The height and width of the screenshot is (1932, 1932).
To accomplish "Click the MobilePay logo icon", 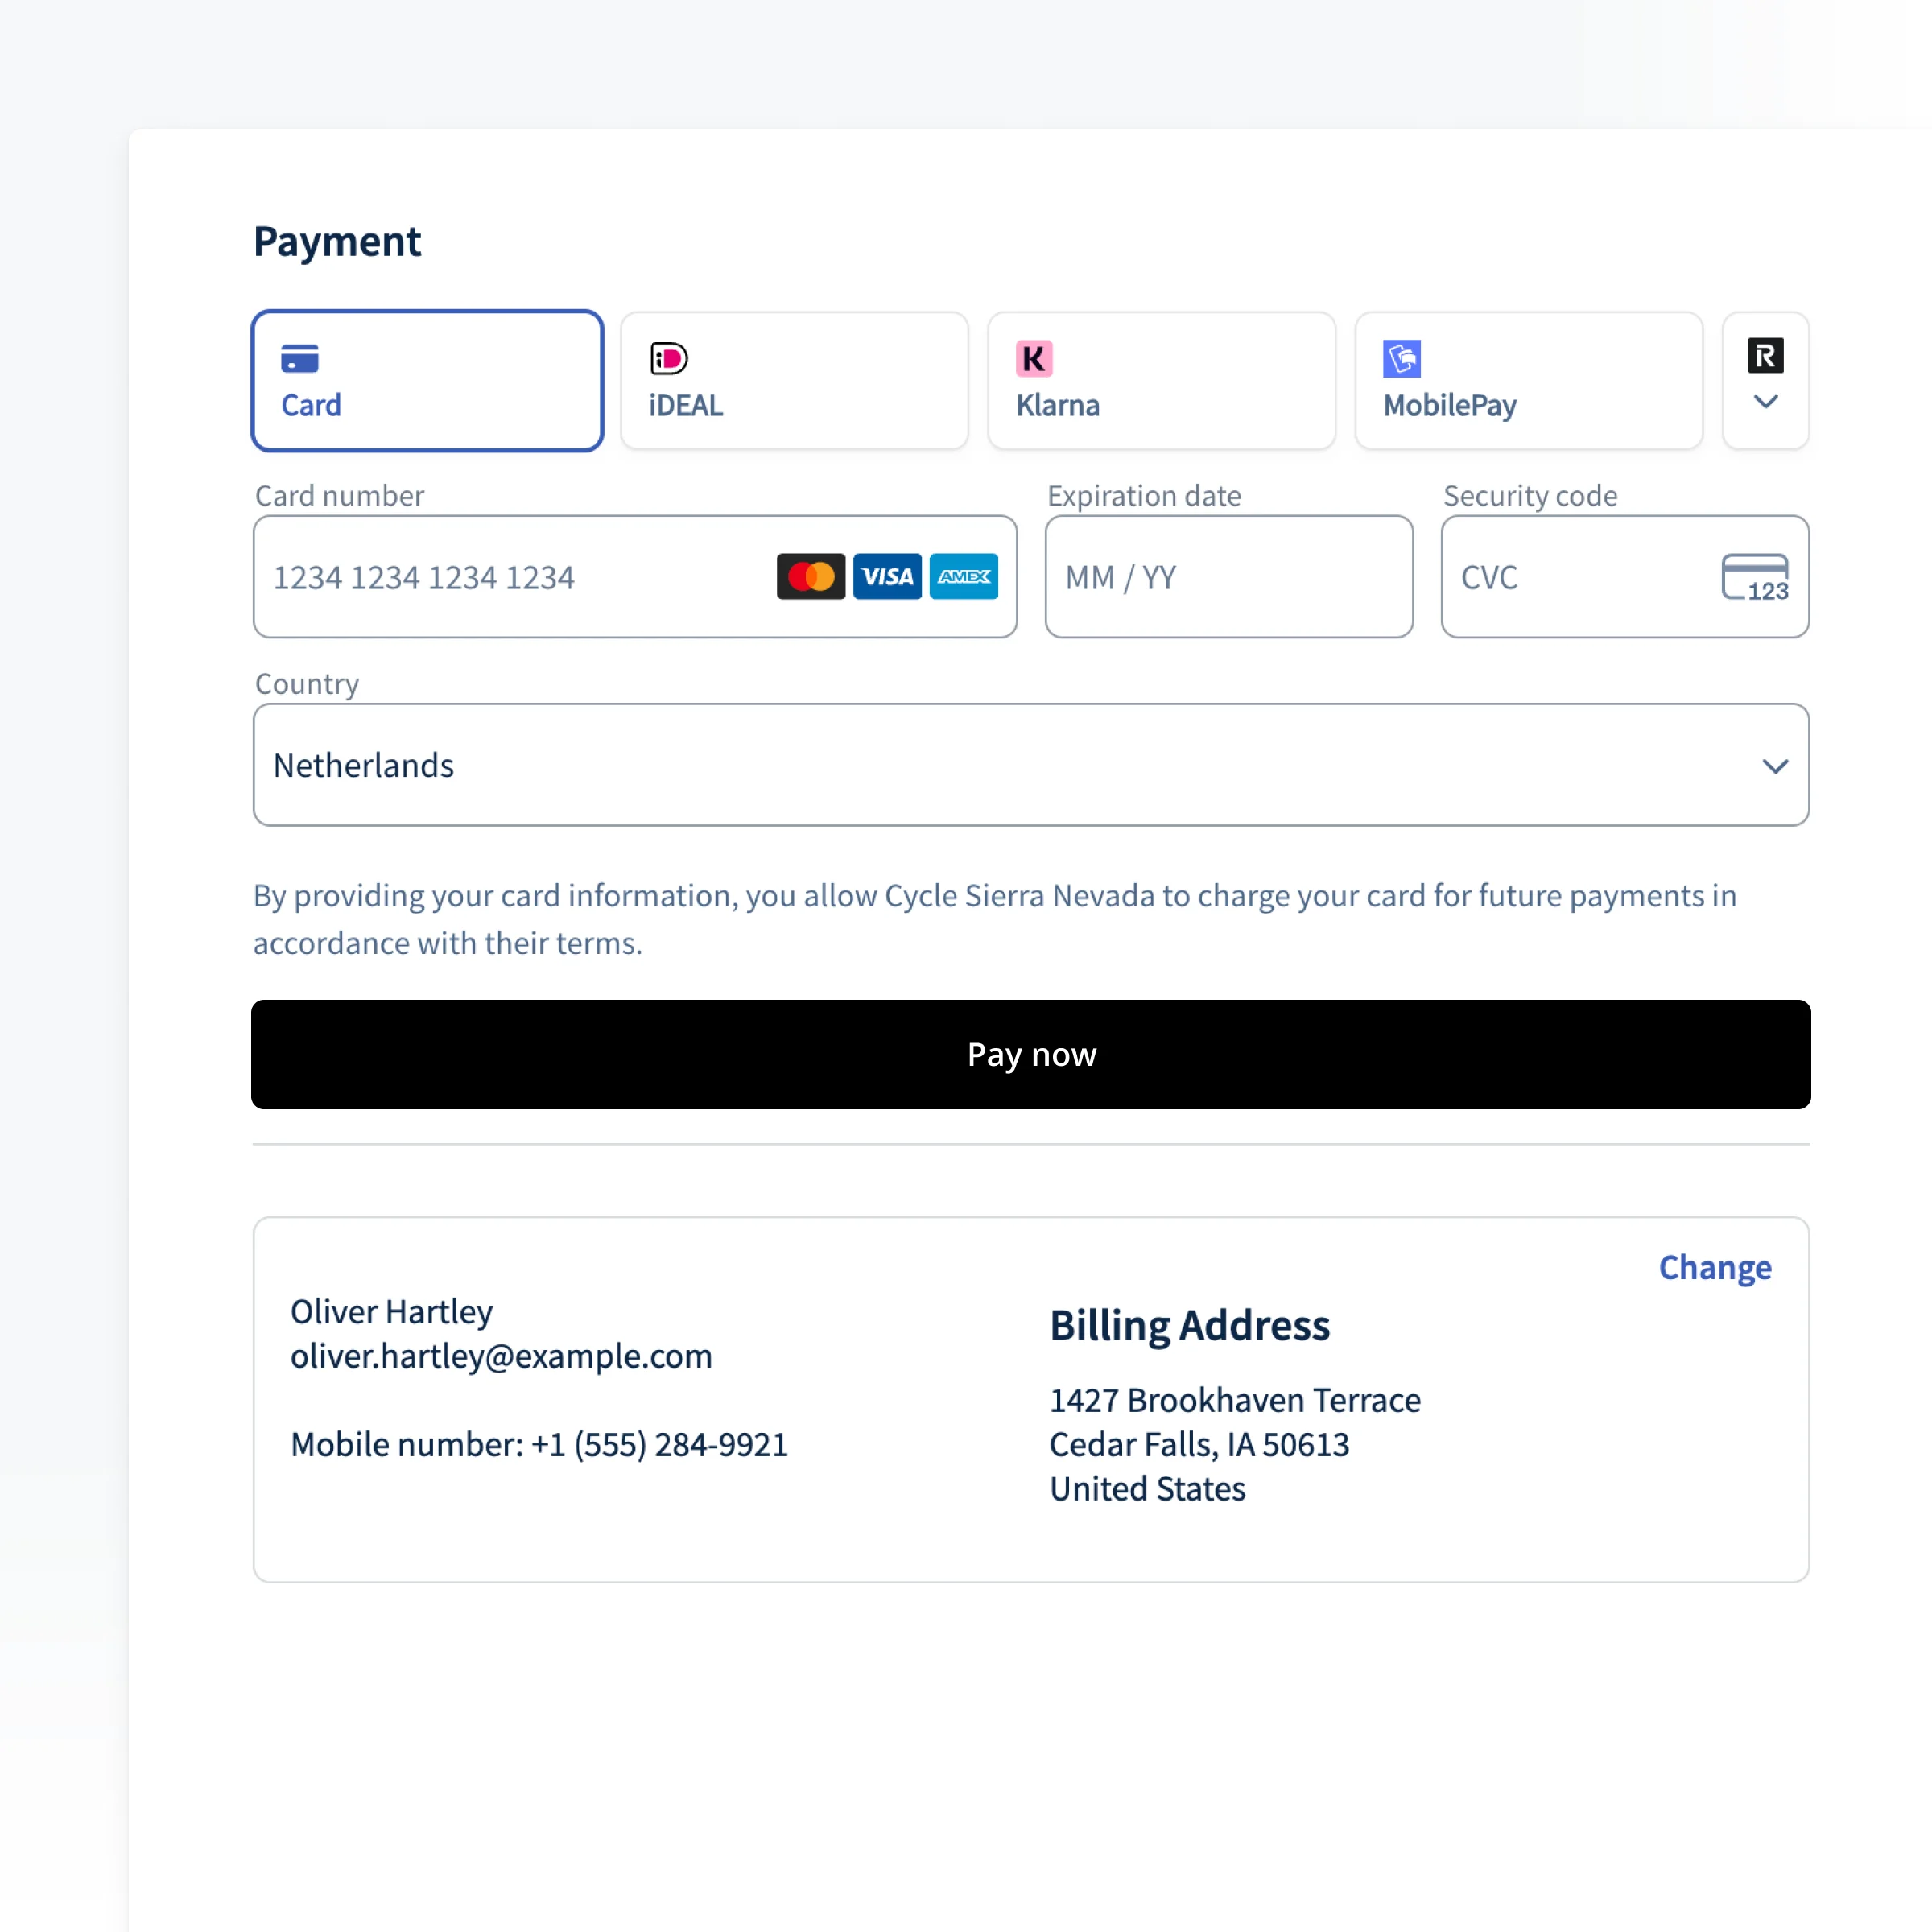I will pyautogui.click(x=1401, y=358).
